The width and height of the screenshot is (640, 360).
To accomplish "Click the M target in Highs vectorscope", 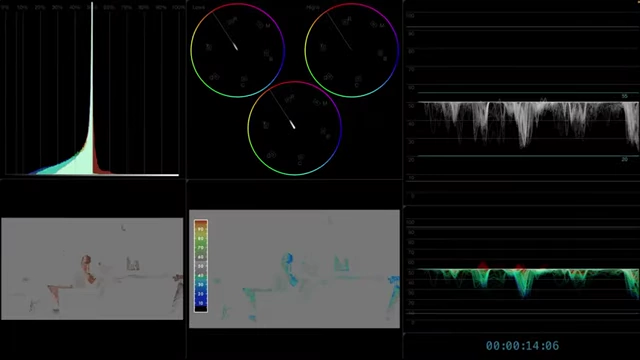I will tap(382, 26).
